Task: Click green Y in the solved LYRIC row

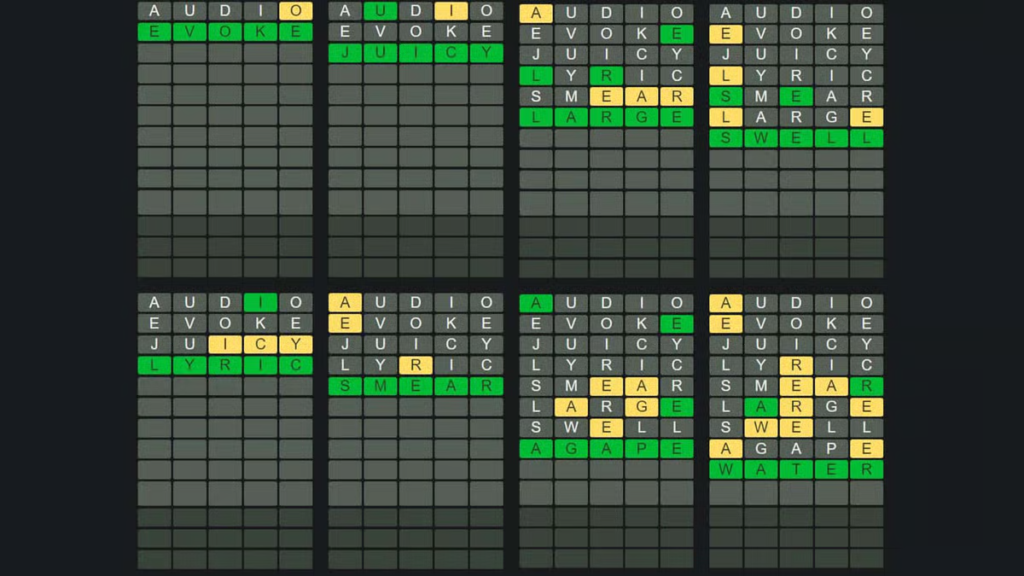Action: pos(189,365)
